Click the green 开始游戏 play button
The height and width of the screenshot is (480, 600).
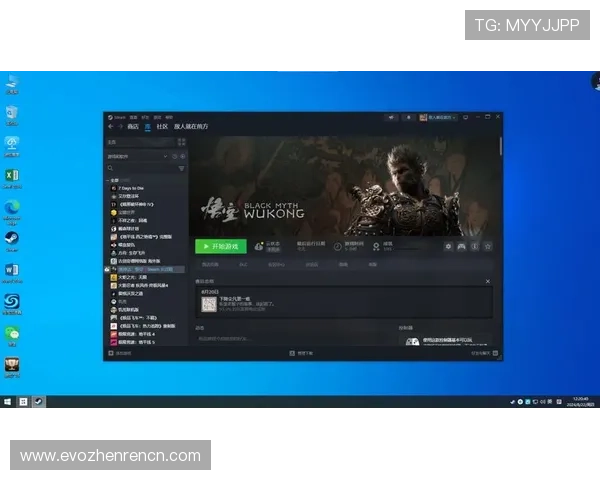point(220,246)
